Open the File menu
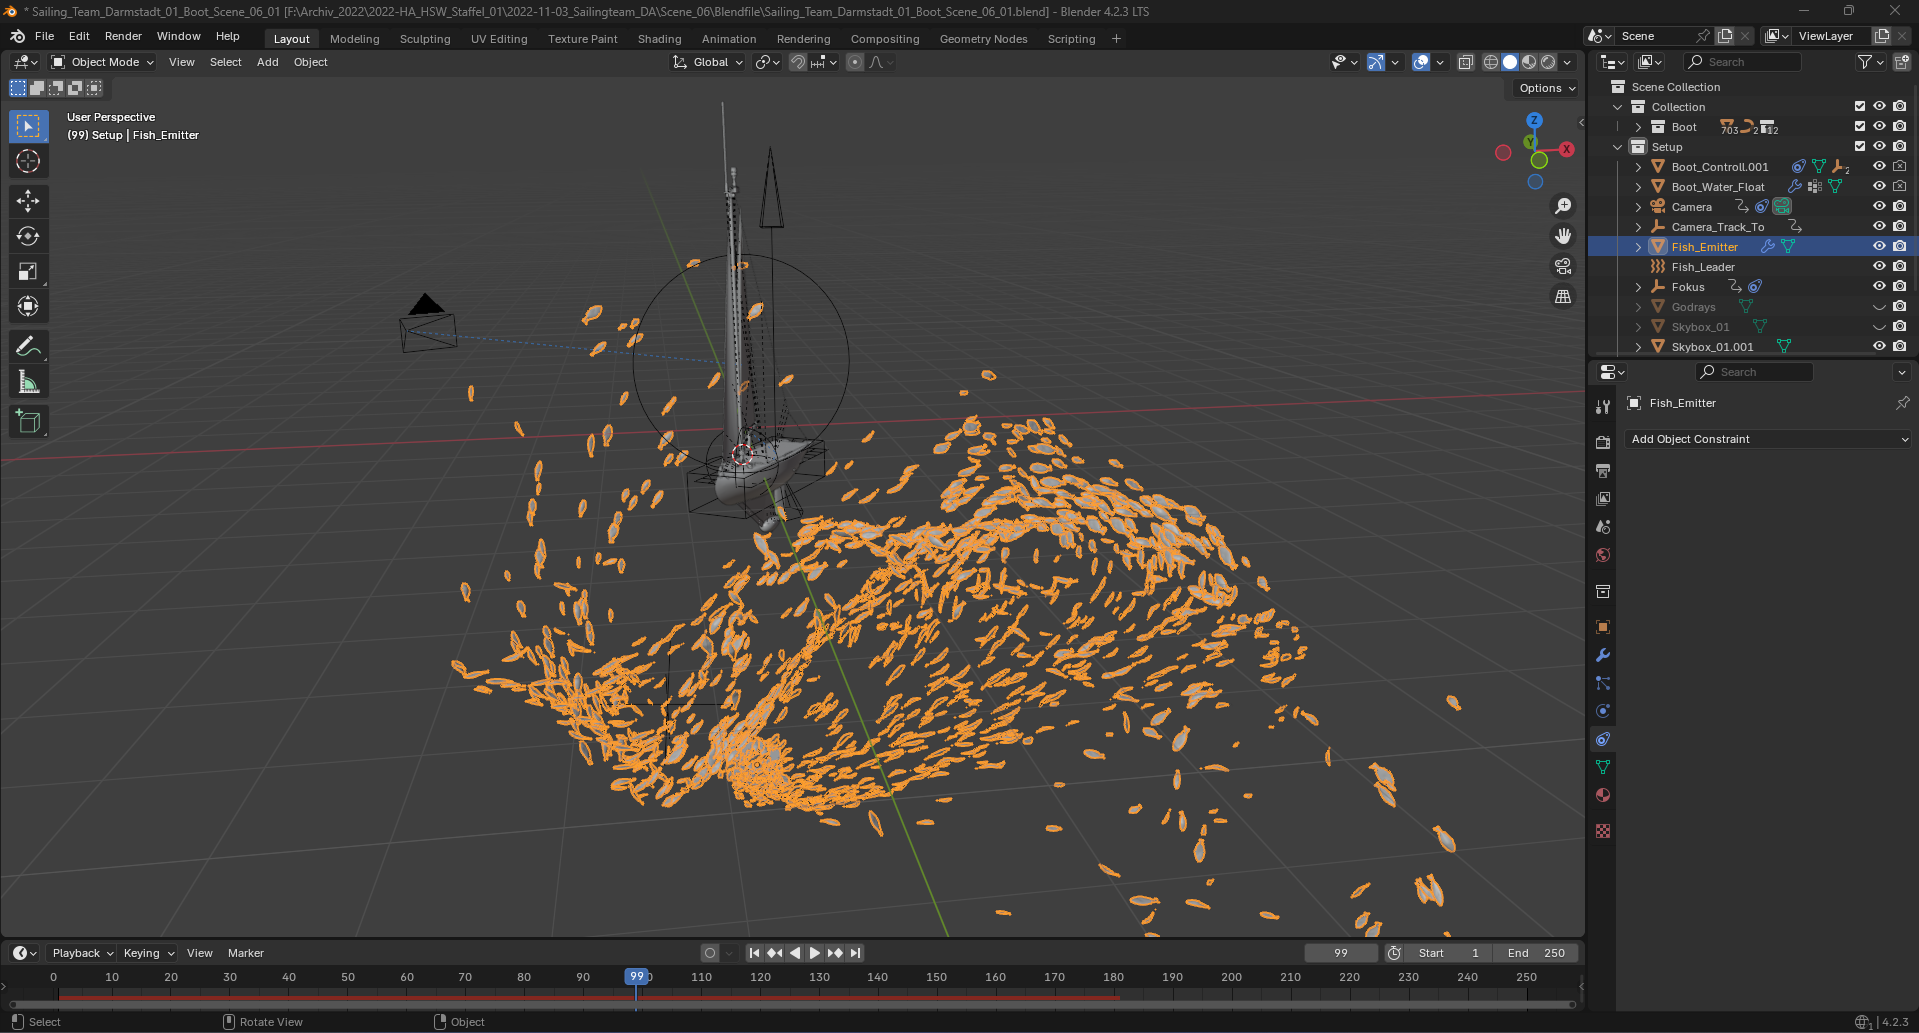Image resolution: width=1919 pixels, height=1033 pixels. tap(45, 36)
